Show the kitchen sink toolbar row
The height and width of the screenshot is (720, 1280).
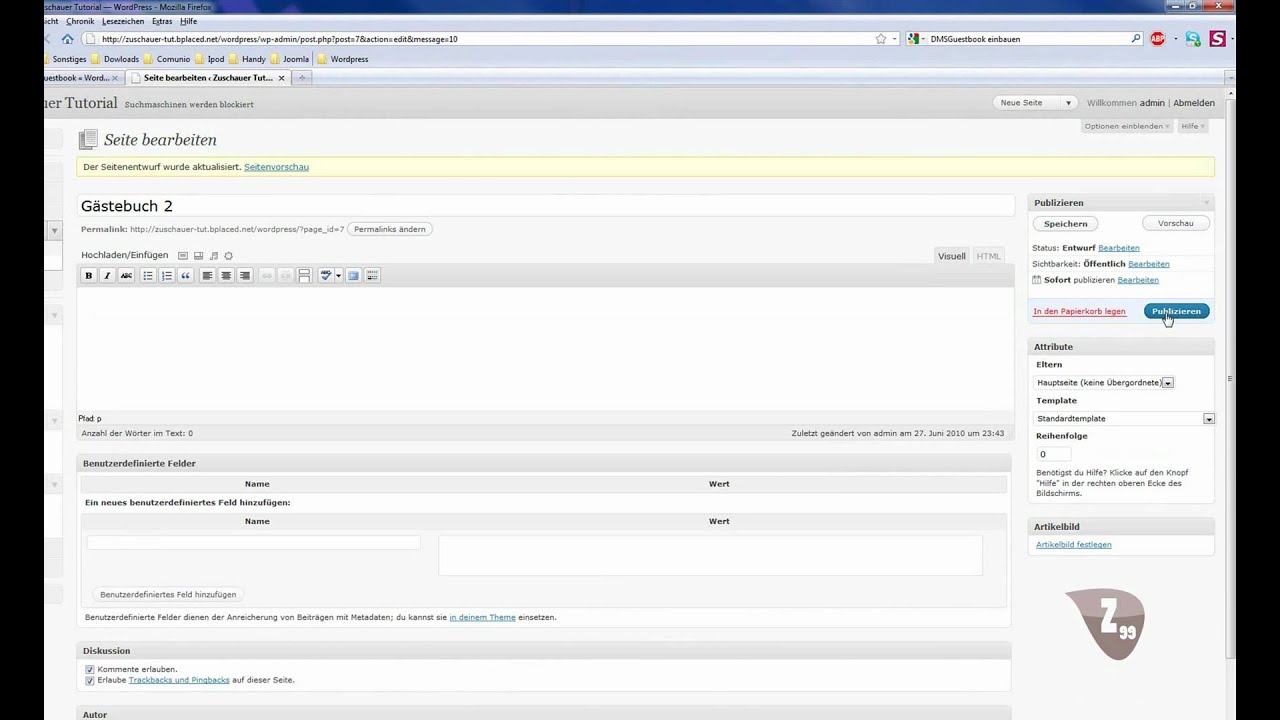[372, 276]
